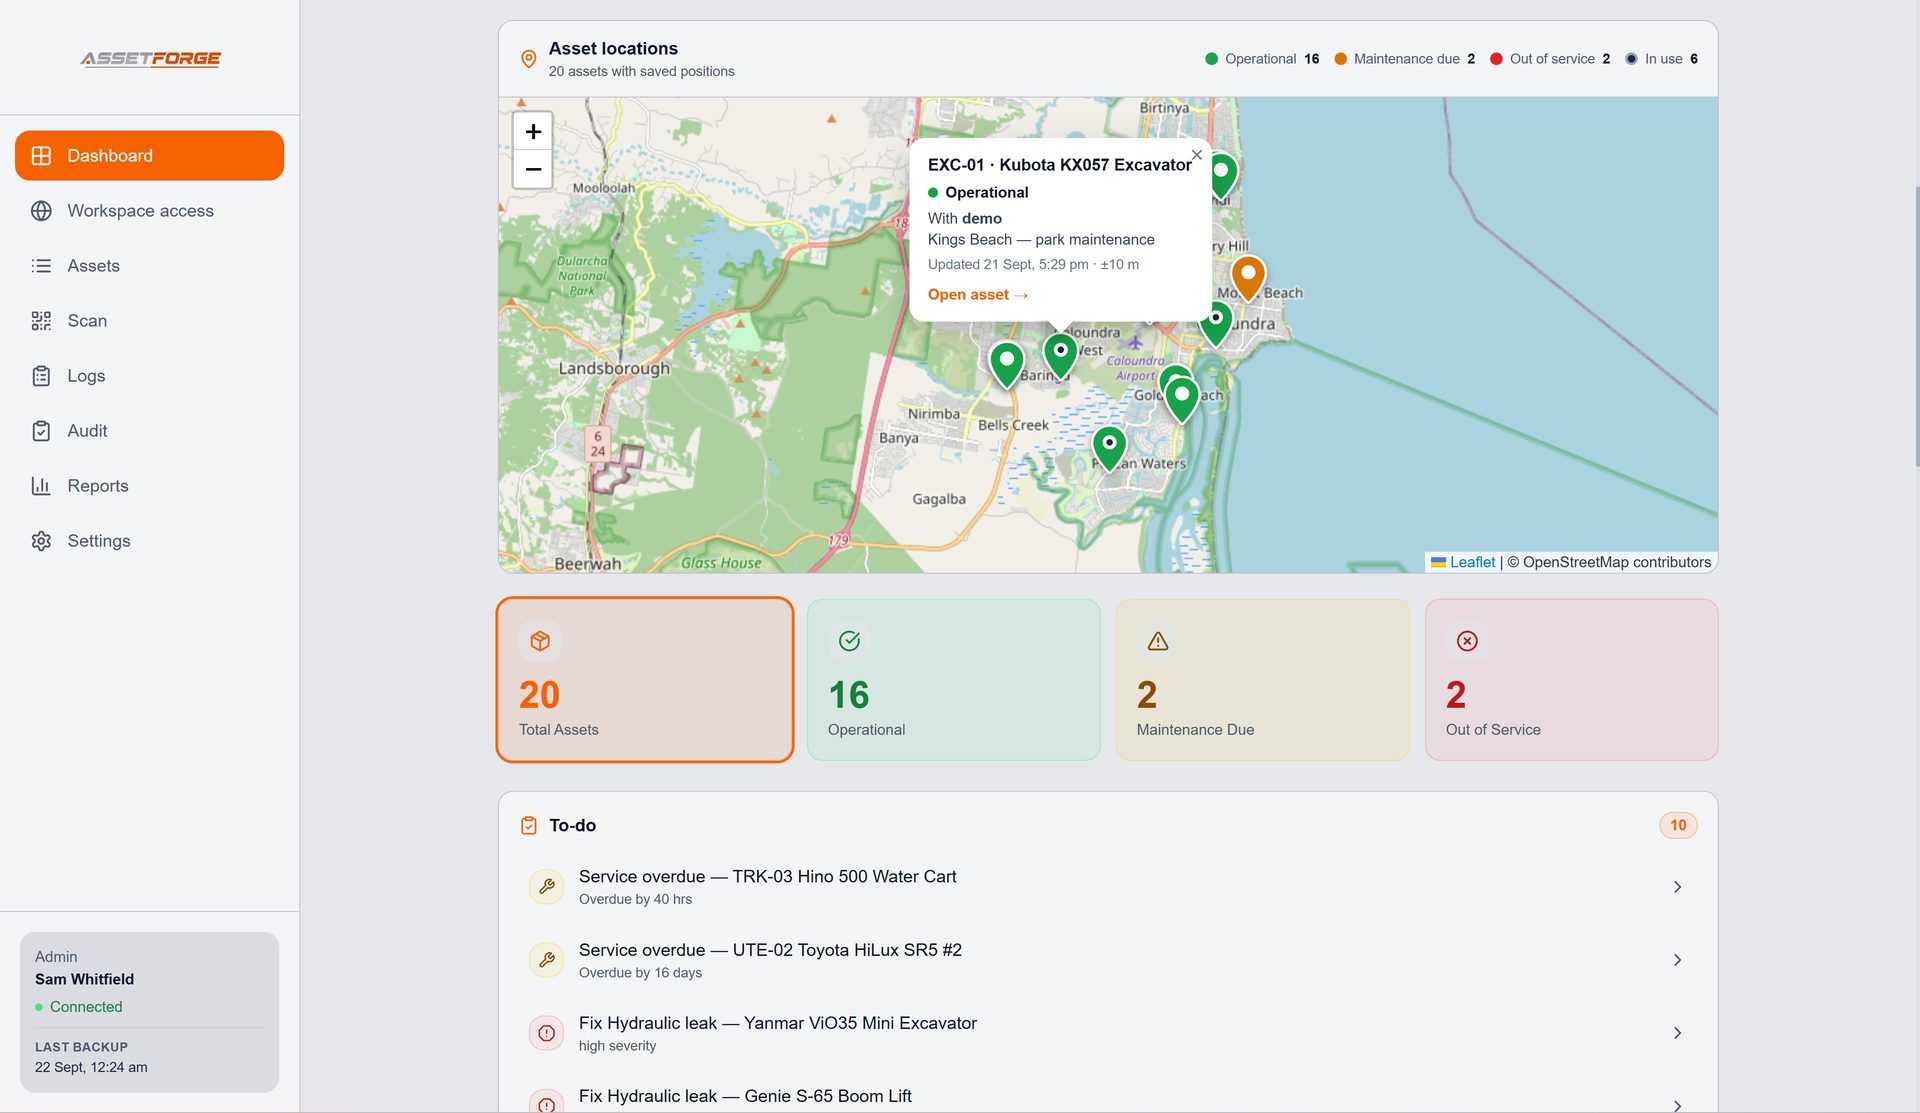Click the Out of service red legend dot
1920x1113 pixels.
[1496, 59]
